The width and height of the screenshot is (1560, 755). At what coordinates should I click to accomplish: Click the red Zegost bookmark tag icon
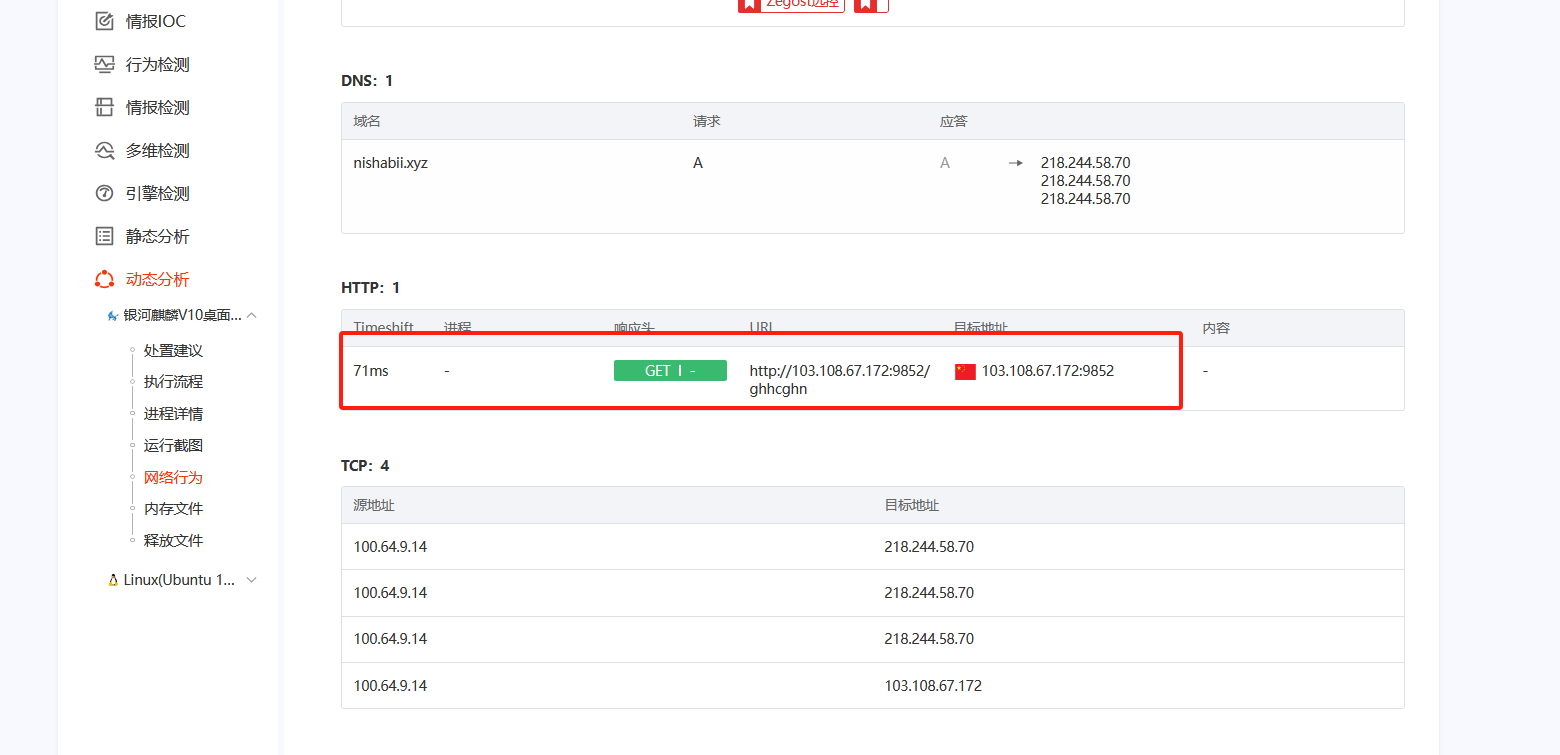750,4
